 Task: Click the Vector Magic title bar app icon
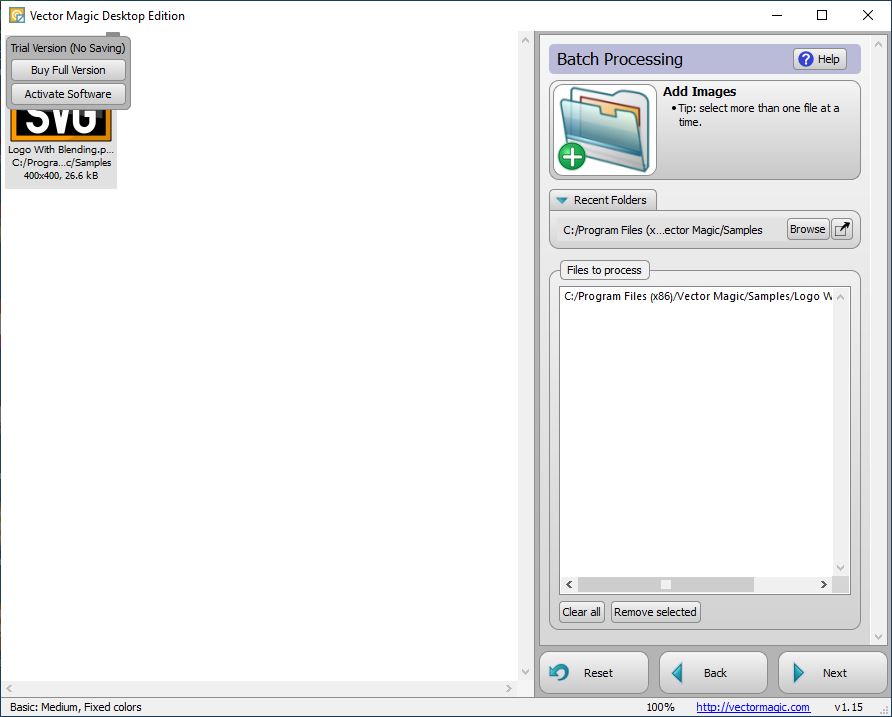point(17,15)
